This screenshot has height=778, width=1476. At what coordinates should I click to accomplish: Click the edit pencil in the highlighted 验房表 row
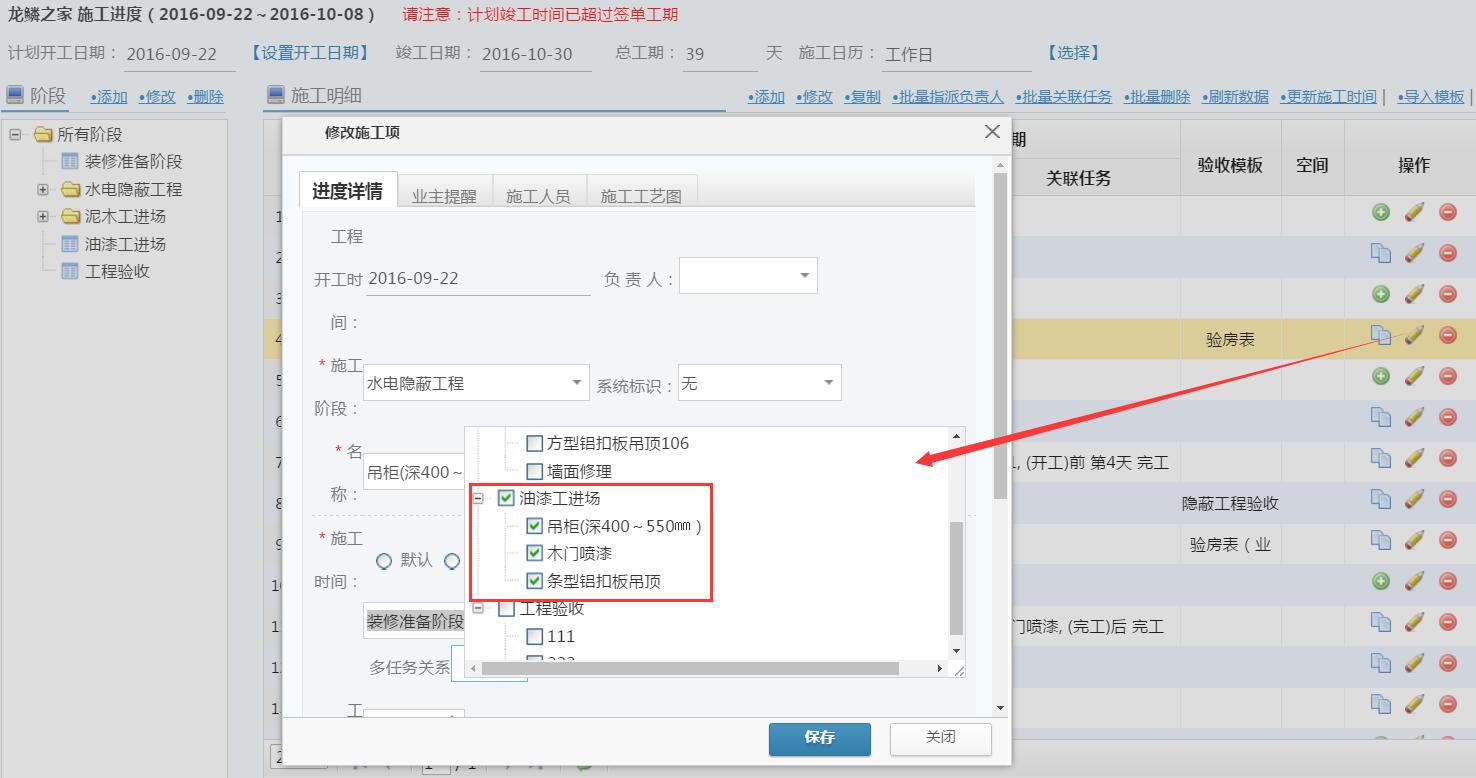[x=1414, y=335]
